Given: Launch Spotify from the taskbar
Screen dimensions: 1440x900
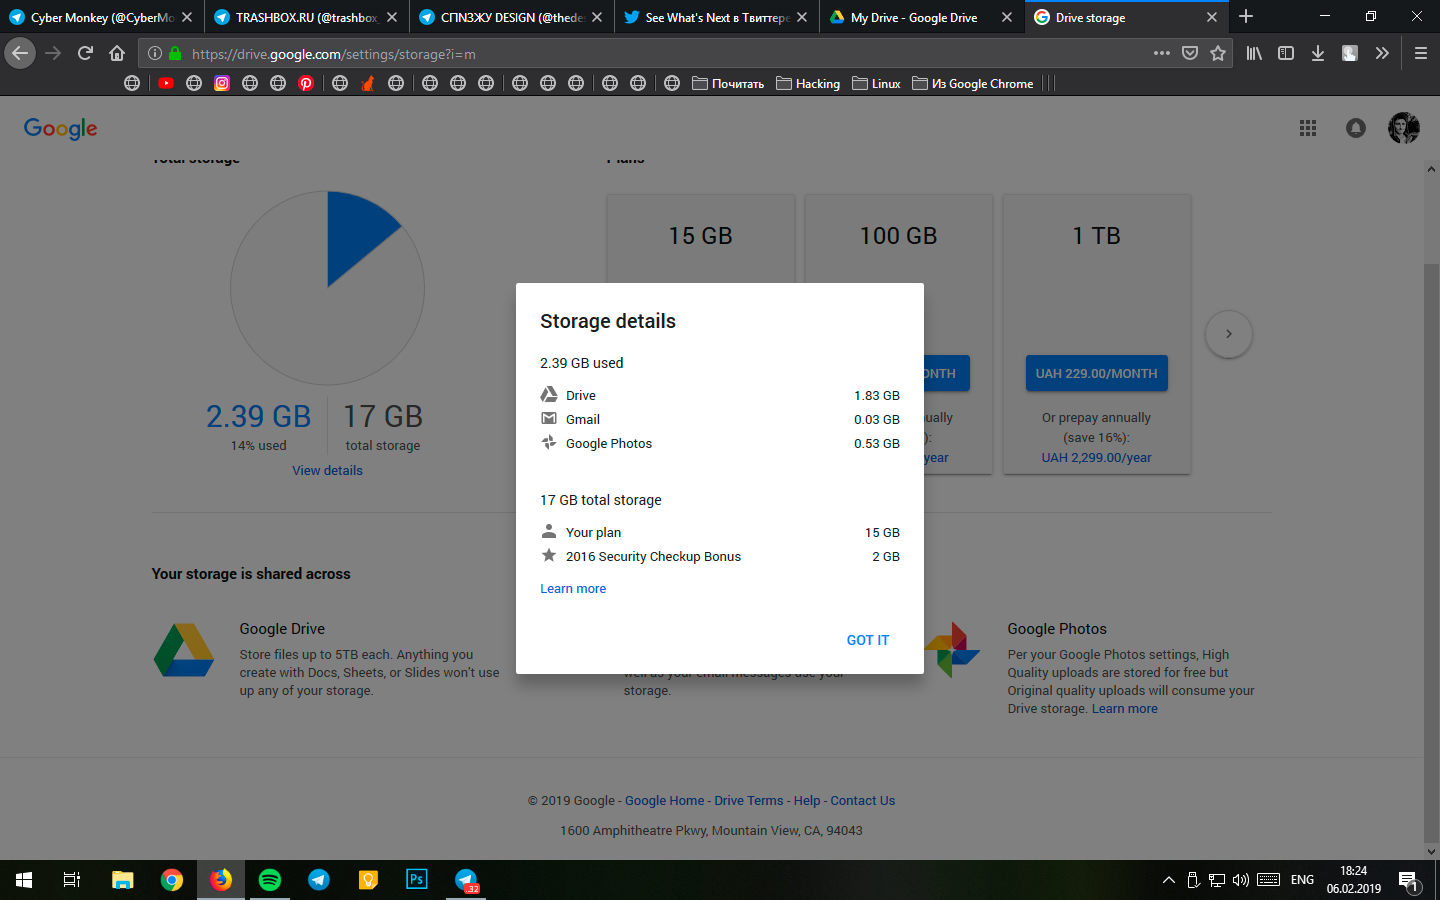Looking at the screenshot, I should (x=270, y=880).
